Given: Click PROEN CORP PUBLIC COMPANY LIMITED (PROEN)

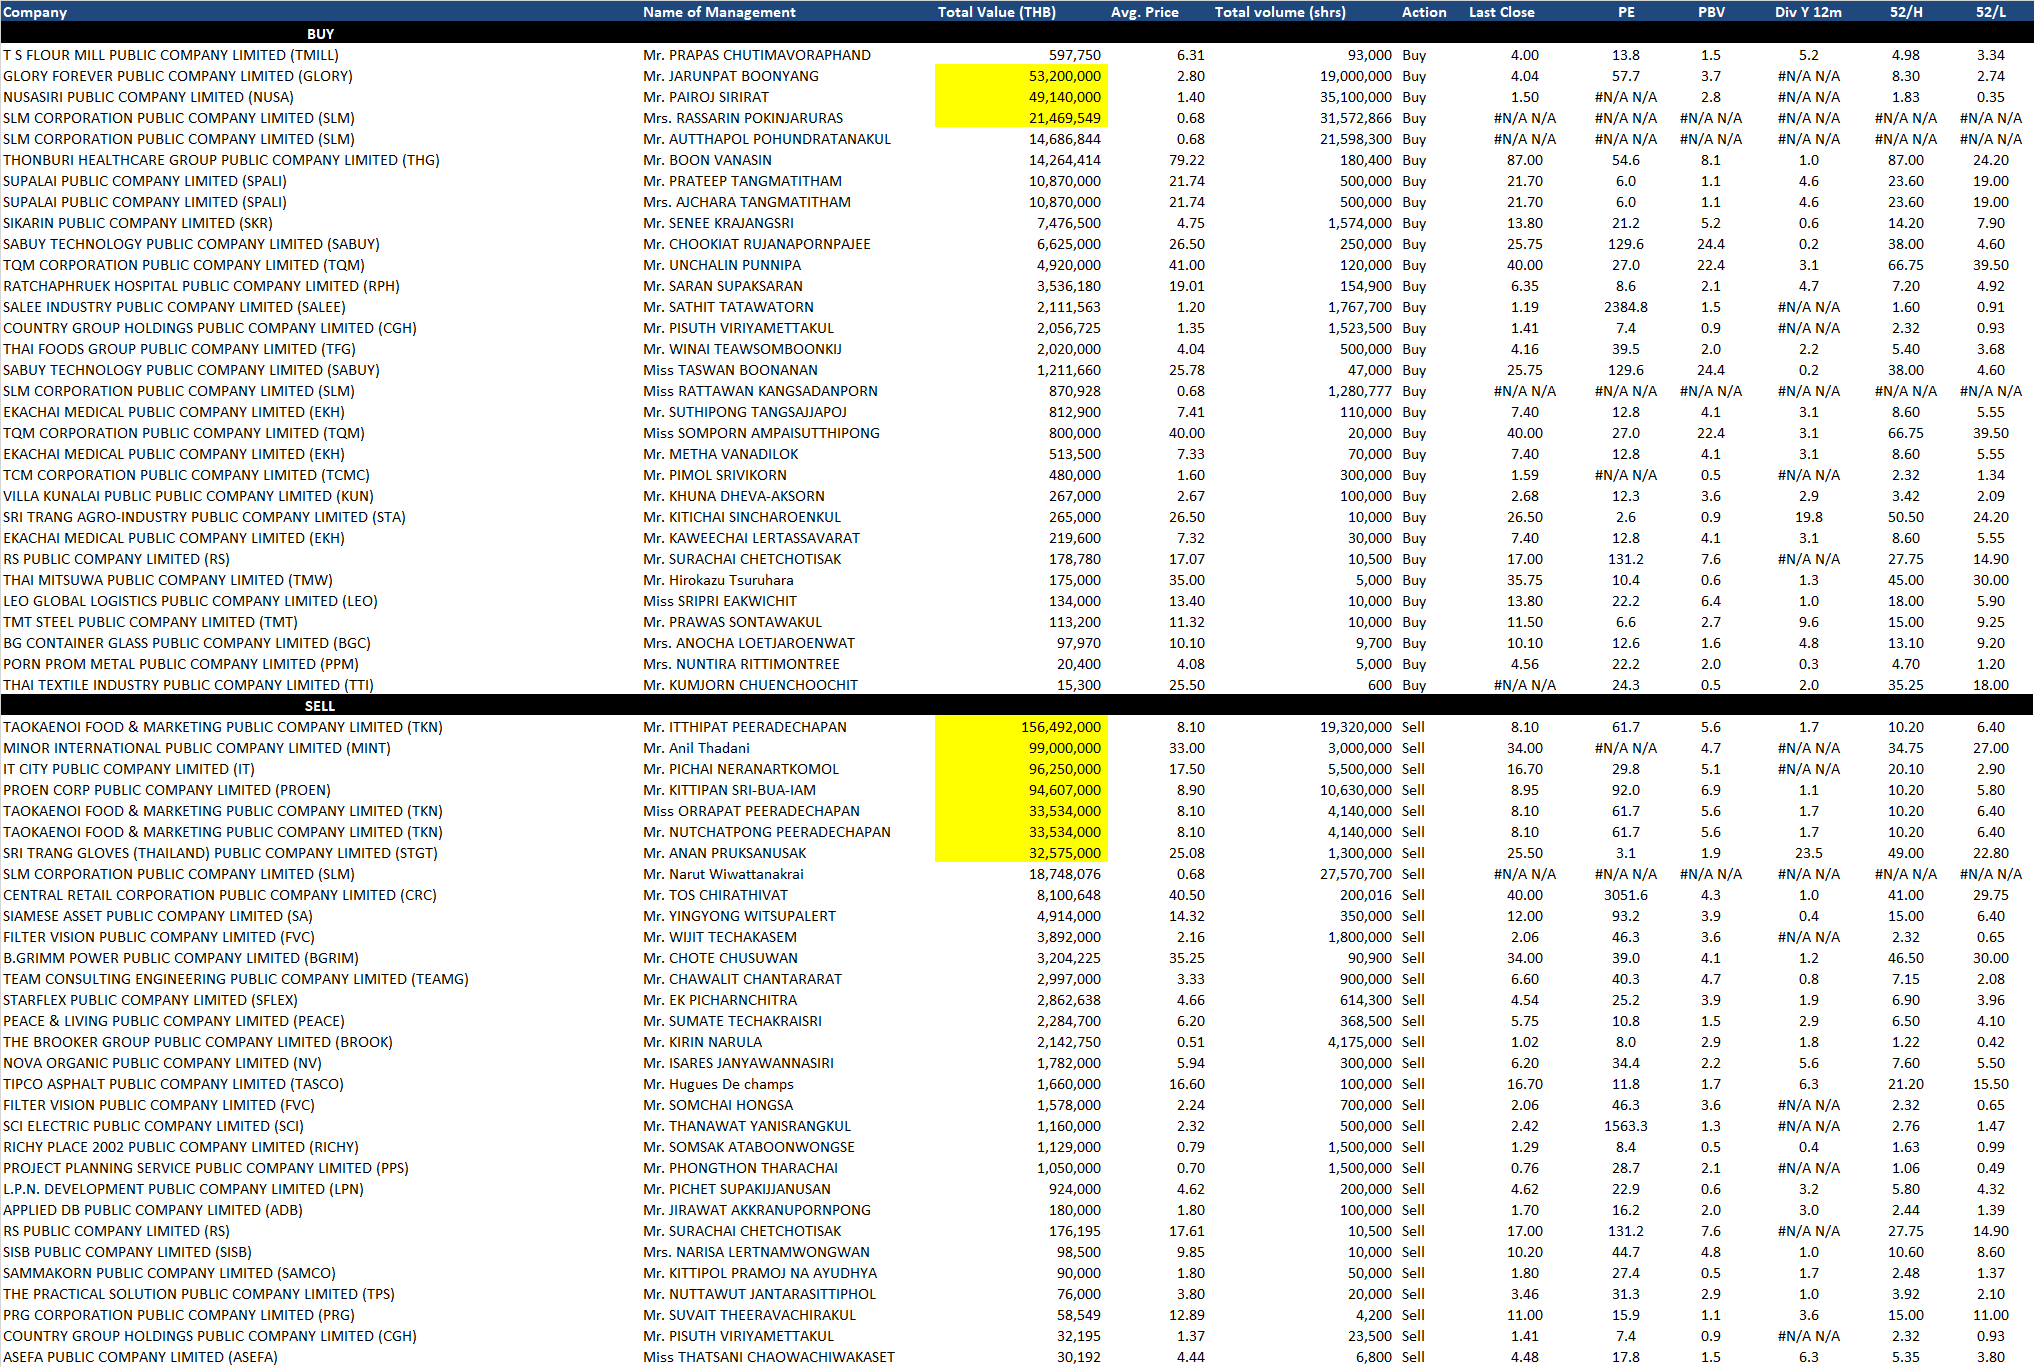Looking at the screenshot, I should tap(167, 790).
